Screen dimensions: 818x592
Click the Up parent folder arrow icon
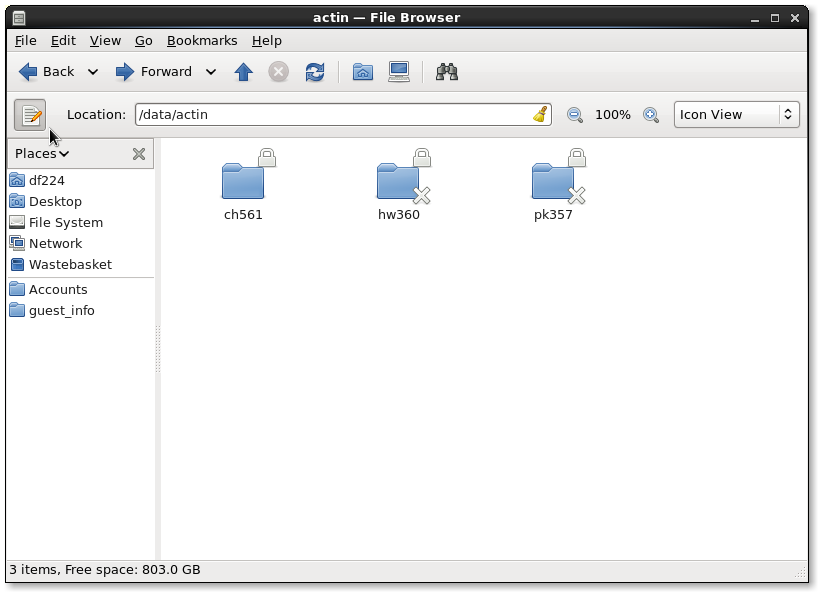tap(243, 72)
